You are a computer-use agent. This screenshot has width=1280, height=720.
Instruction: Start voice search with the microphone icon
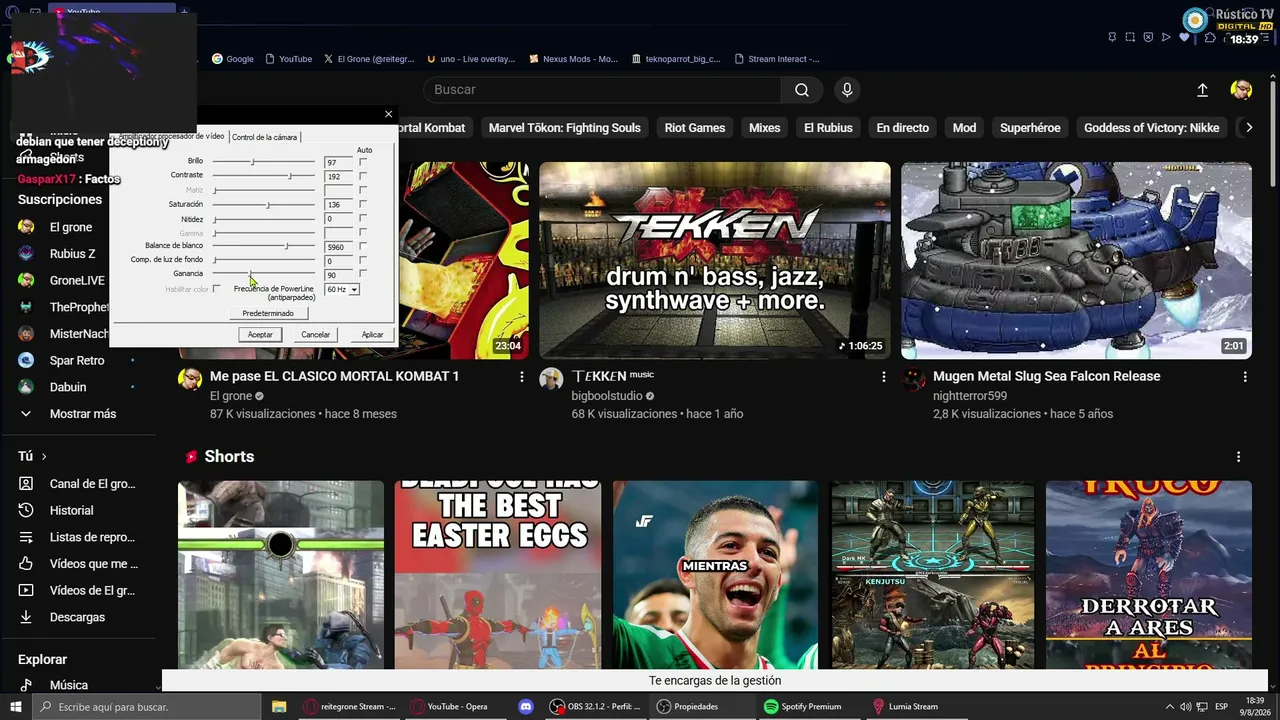pyautogui.click(x=847, y=90)
